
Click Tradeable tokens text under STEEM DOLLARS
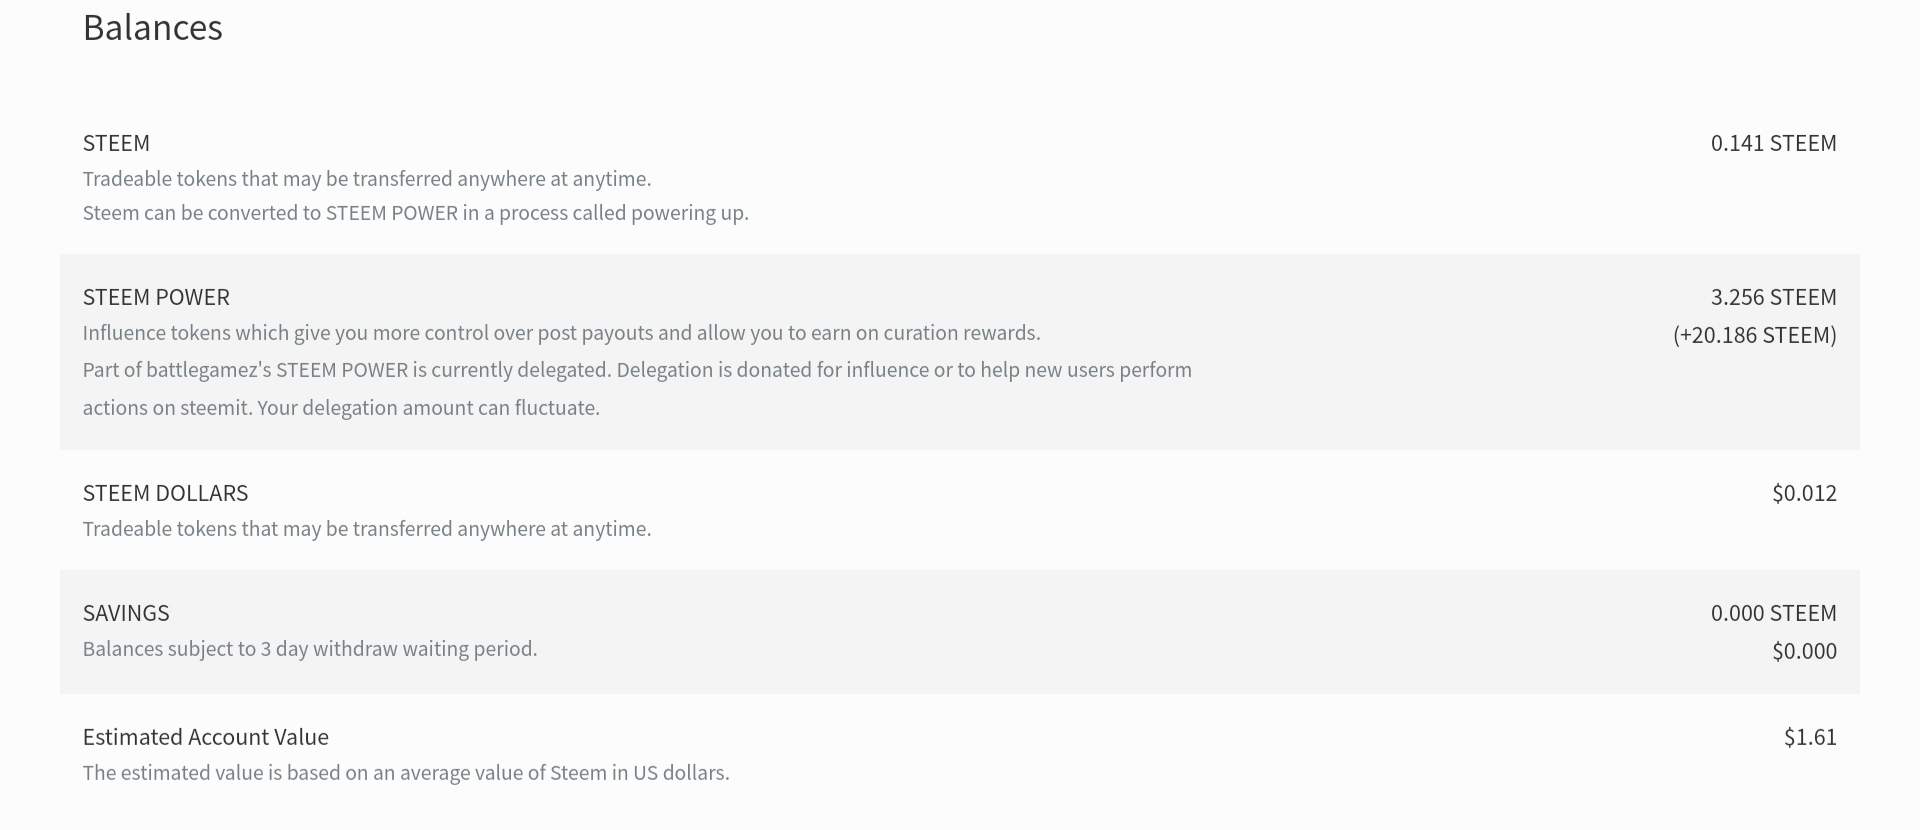tap(367, 529)
